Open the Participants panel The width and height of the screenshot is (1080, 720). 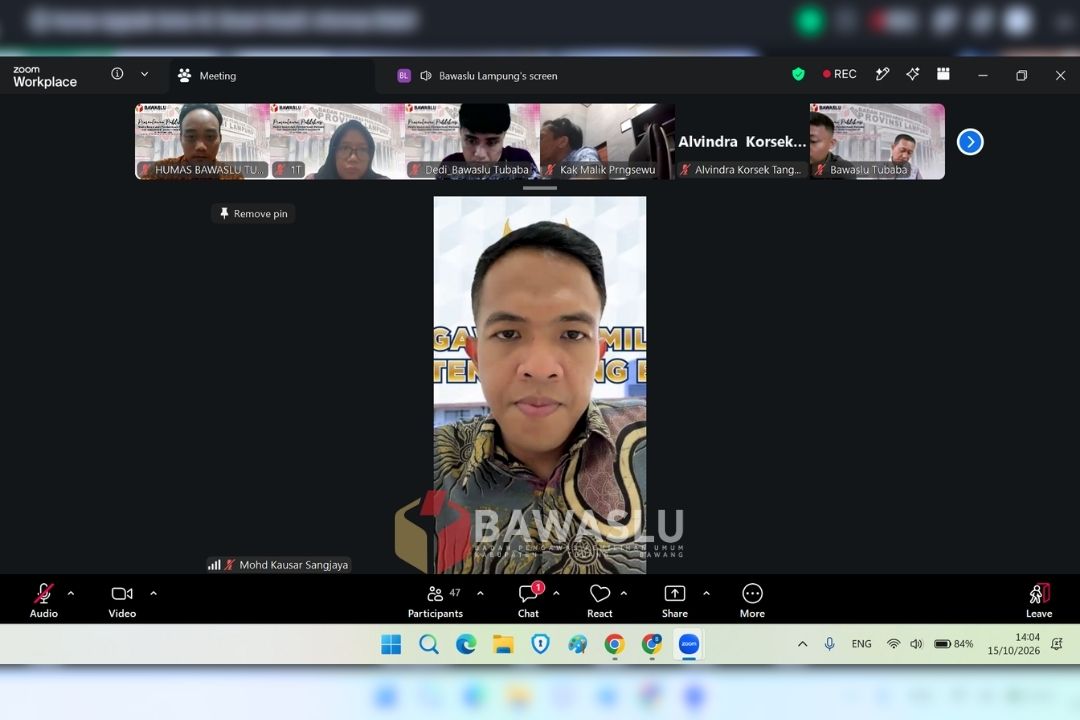pos(435,600)
